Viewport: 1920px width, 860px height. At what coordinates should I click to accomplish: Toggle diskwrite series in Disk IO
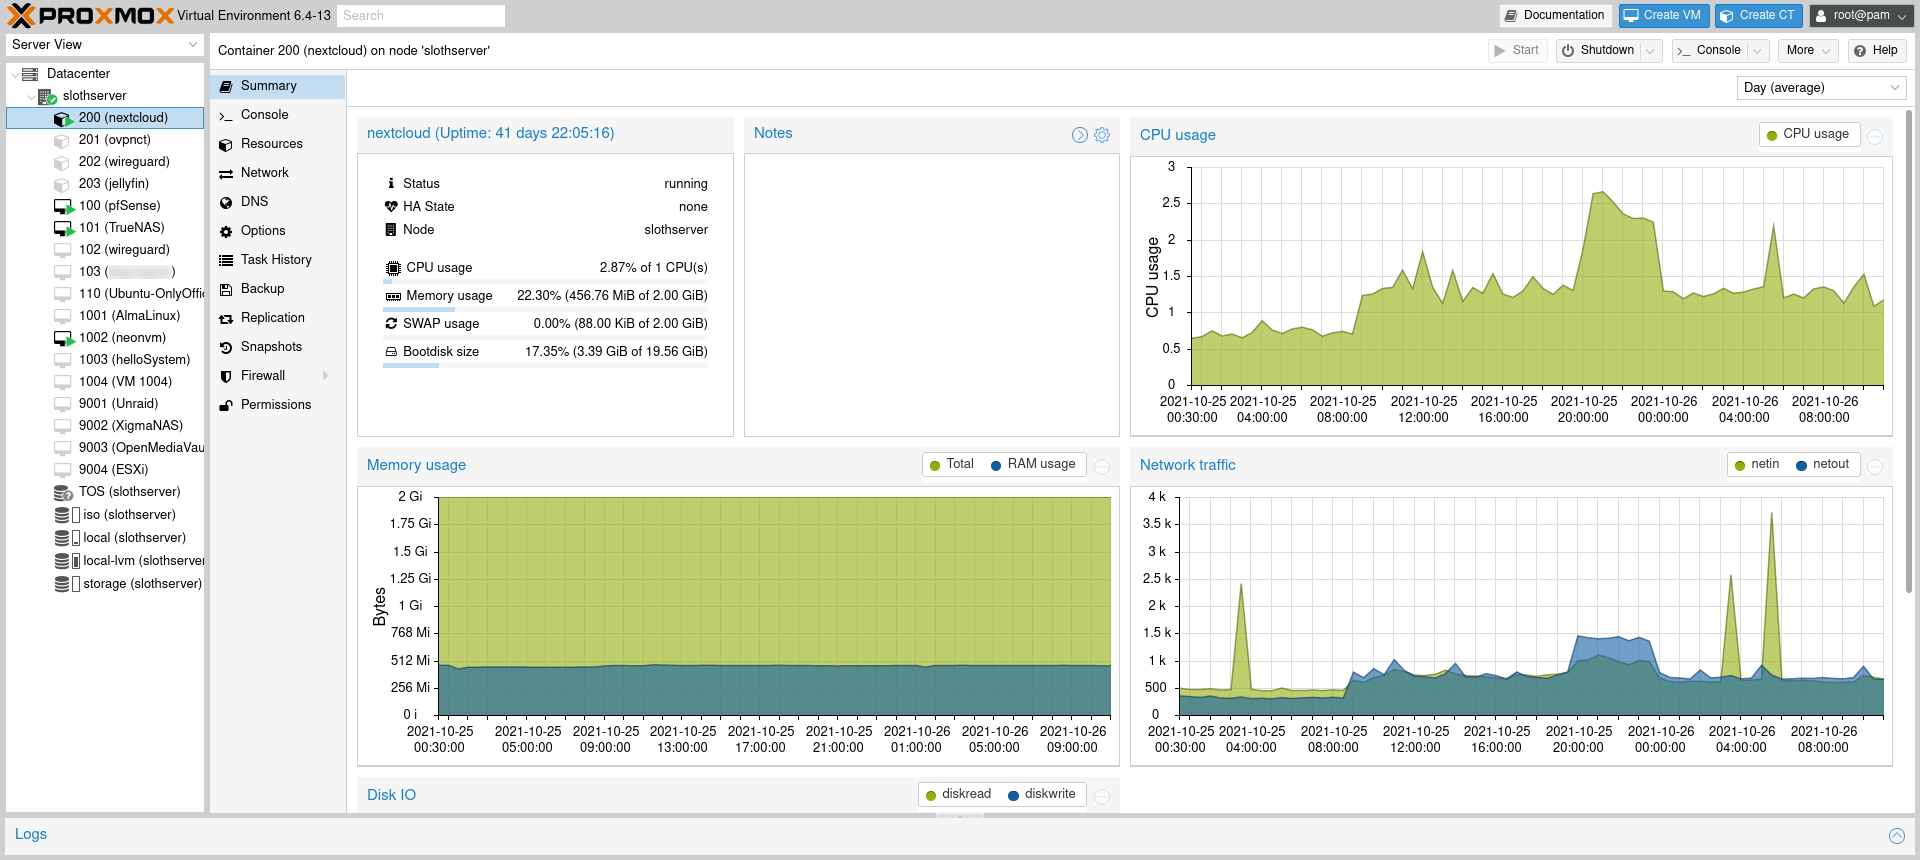click(1042, 794)
